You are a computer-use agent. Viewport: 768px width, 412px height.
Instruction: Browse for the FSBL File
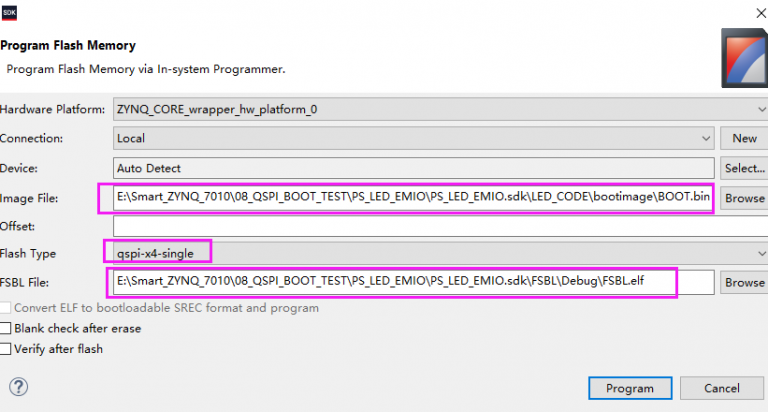744,282
